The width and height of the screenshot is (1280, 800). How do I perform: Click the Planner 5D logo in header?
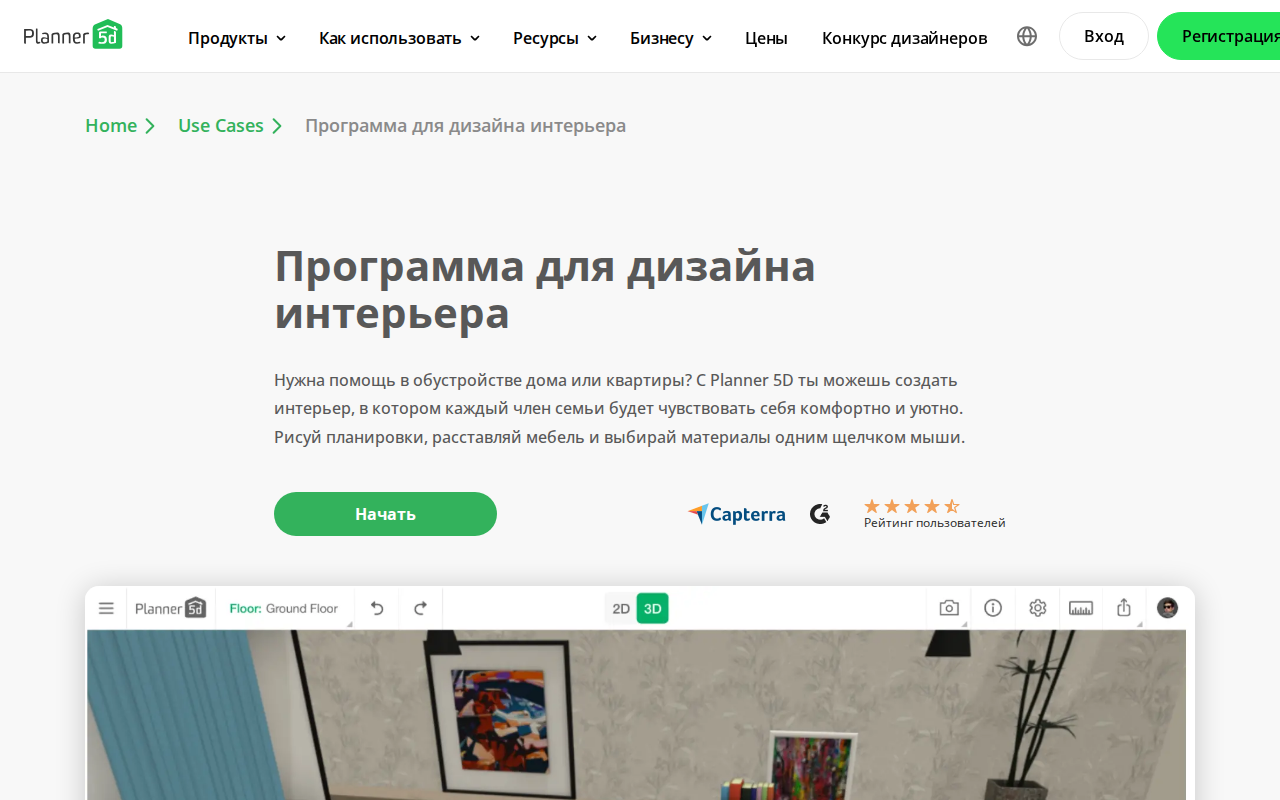[x=73, y=35]
